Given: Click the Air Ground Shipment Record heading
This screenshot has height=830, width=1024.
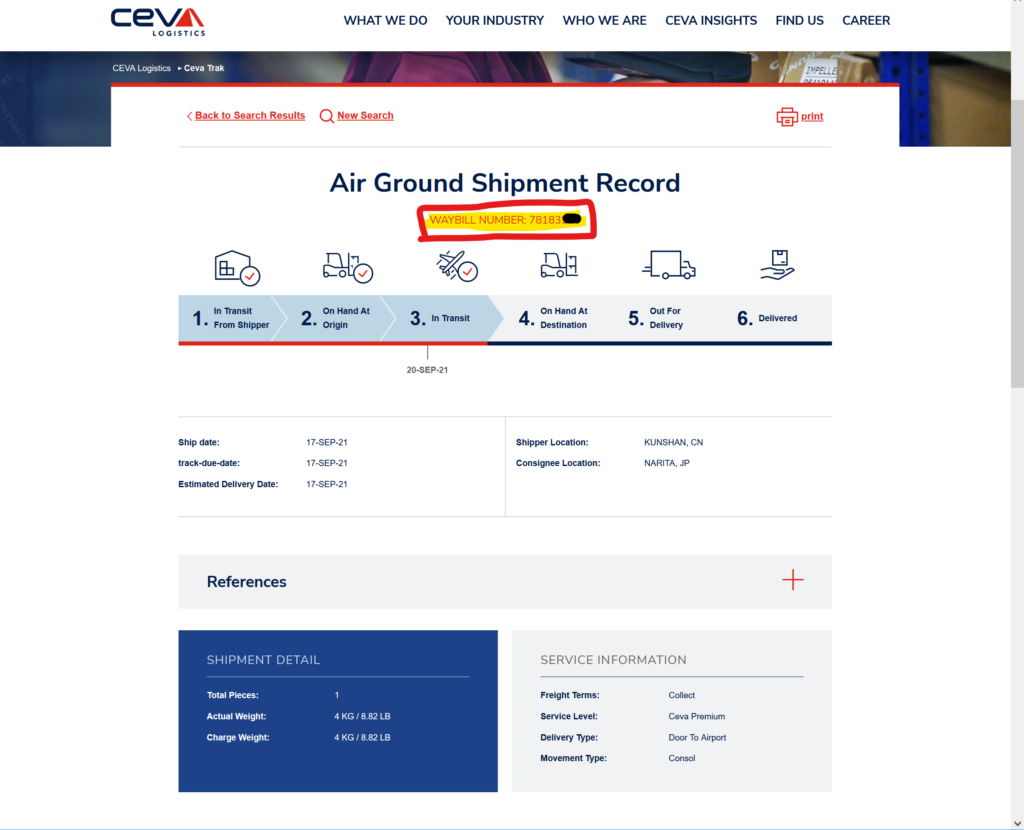Looking at the screenshot, I should click(x=505, y=183).
